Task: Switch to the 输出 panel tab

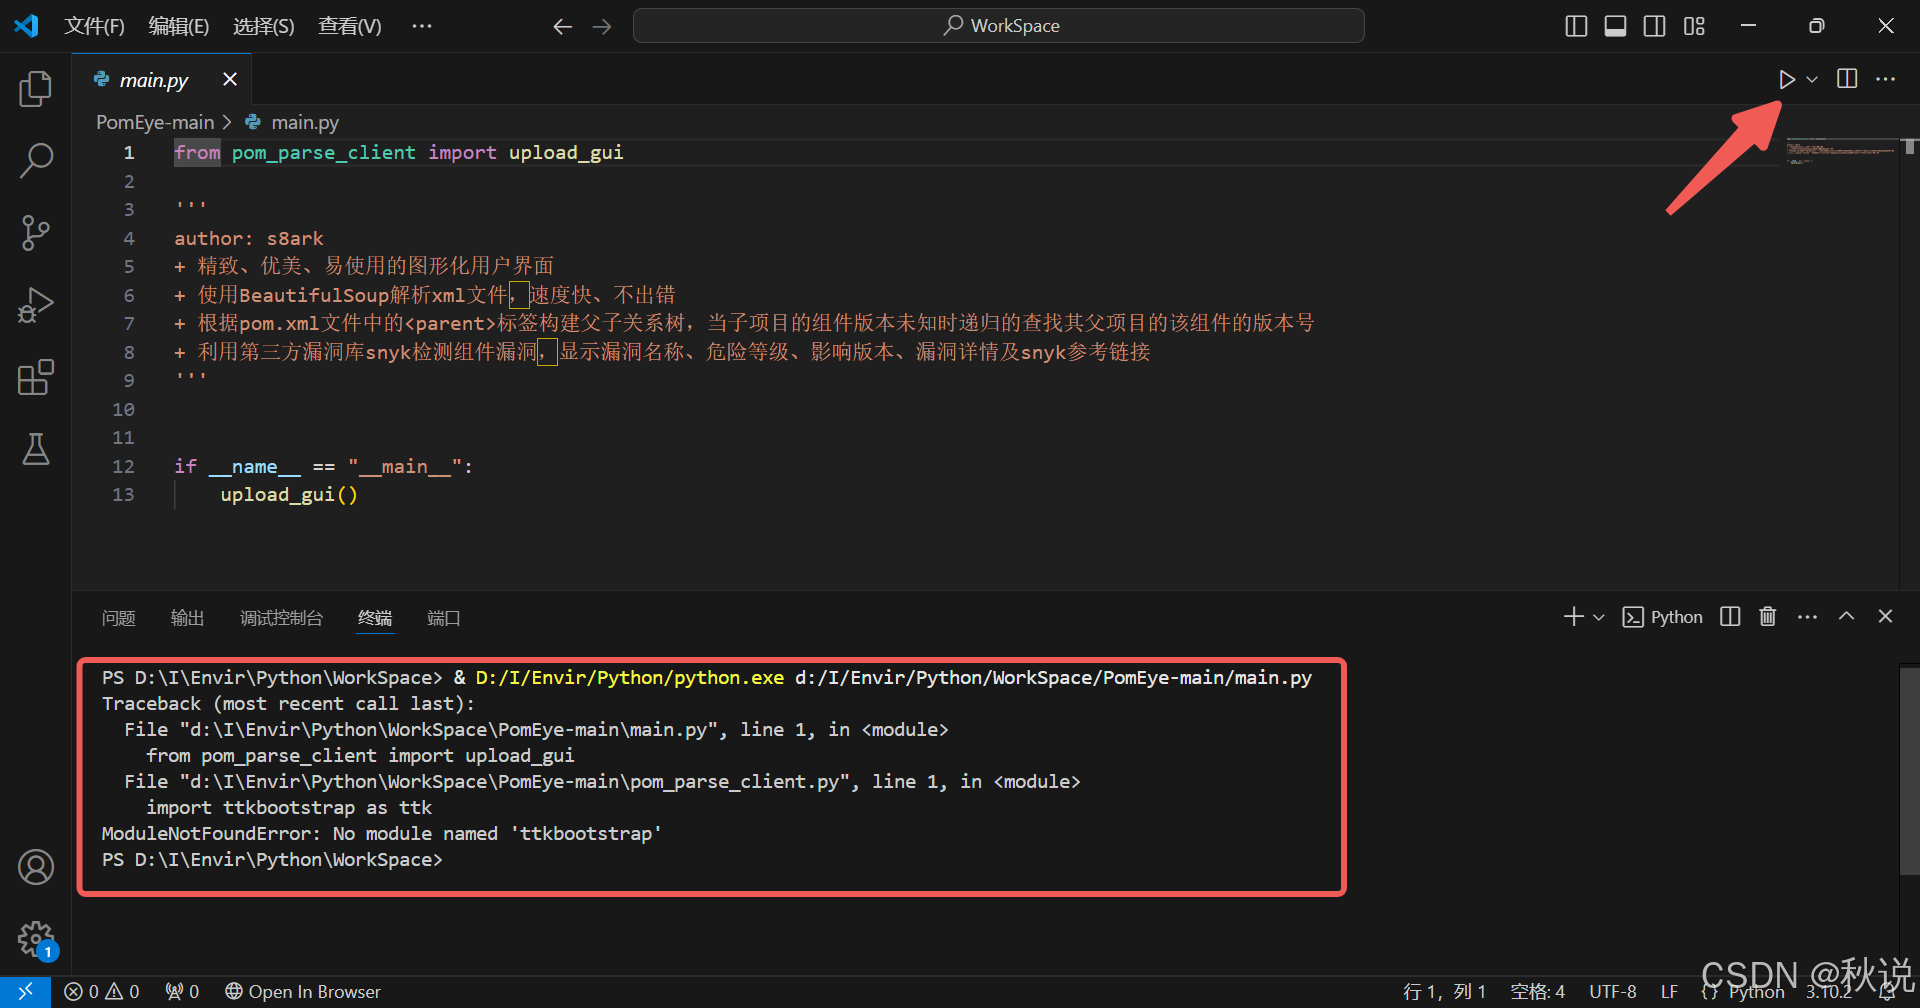Action: point(188,618)
